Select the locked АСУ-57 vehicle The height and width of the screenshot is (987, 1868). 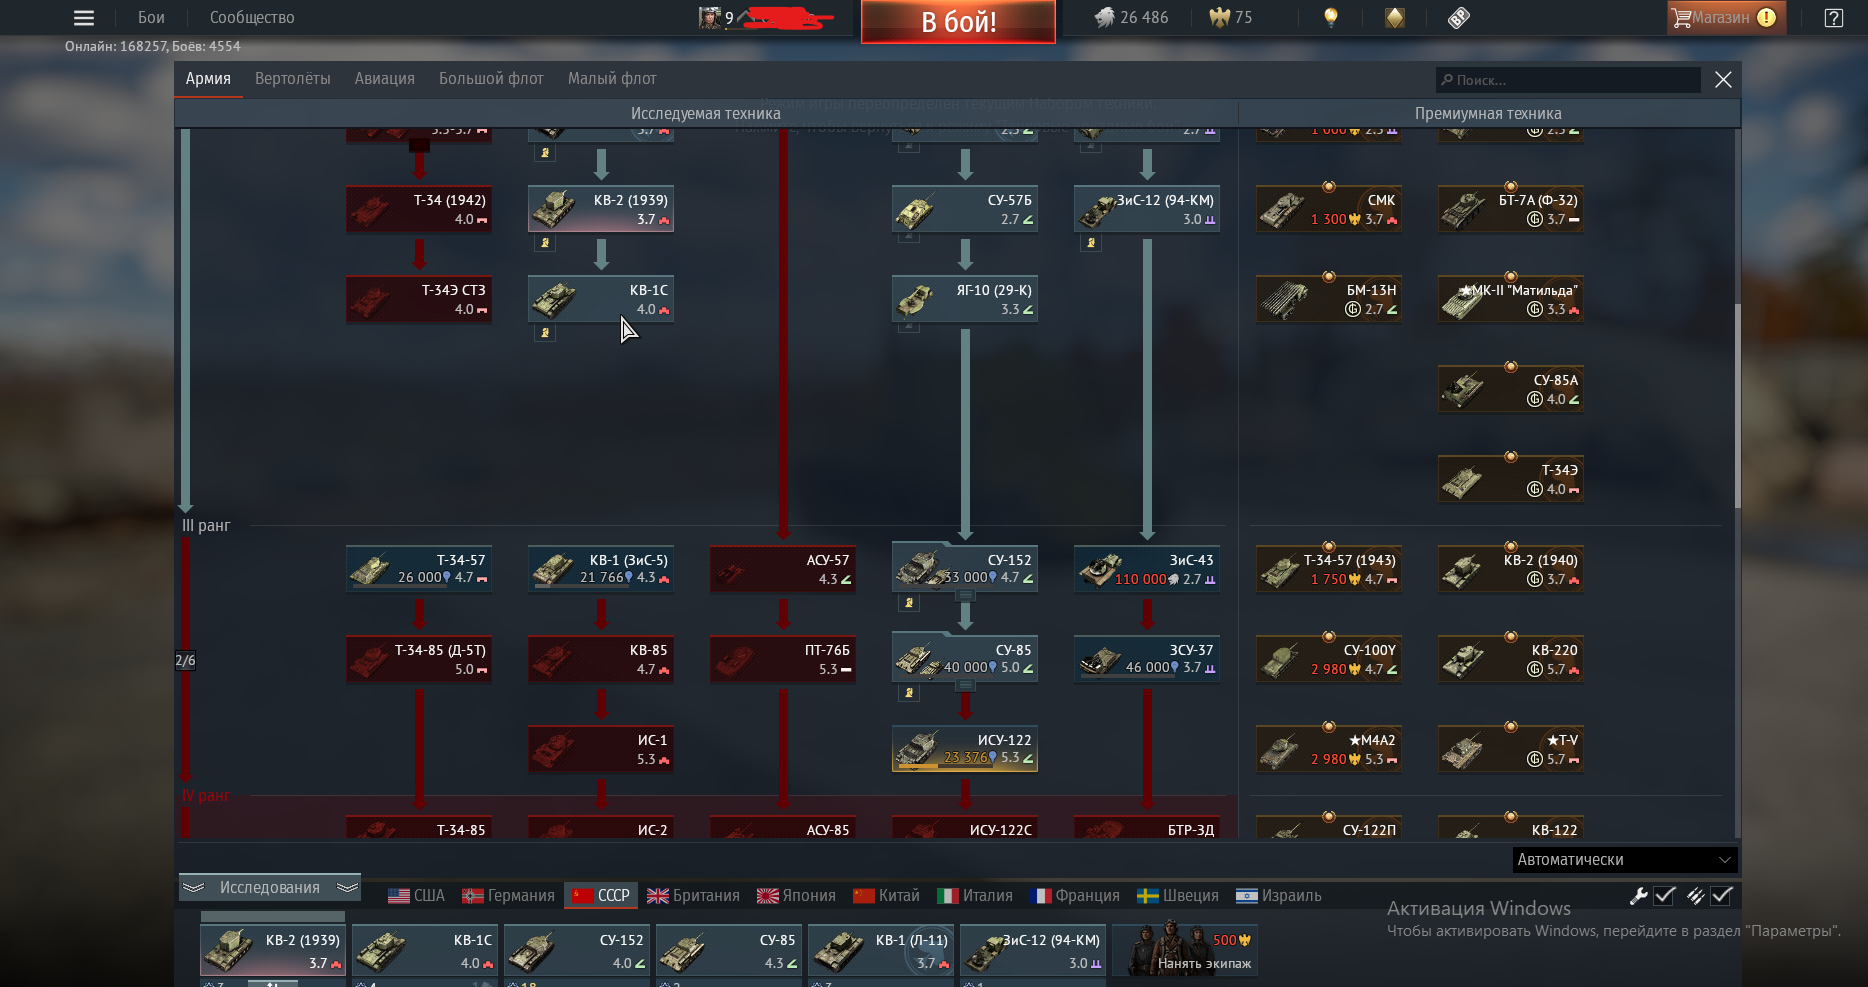click(783, 569)
